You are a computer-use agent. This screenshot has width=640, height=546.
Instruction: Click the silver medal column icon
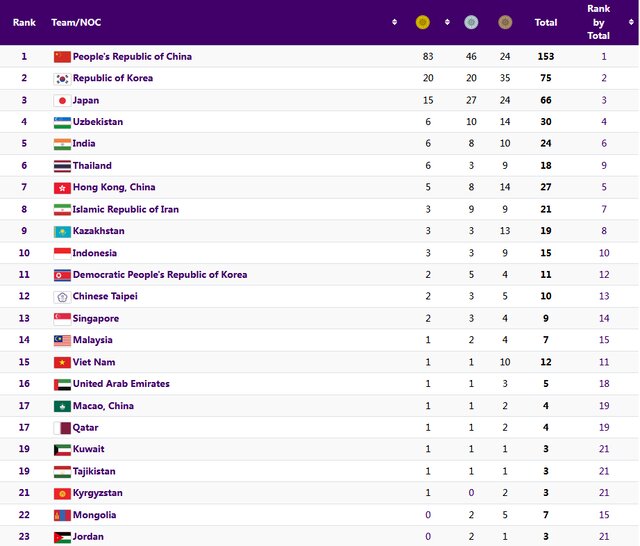point(472,22)
